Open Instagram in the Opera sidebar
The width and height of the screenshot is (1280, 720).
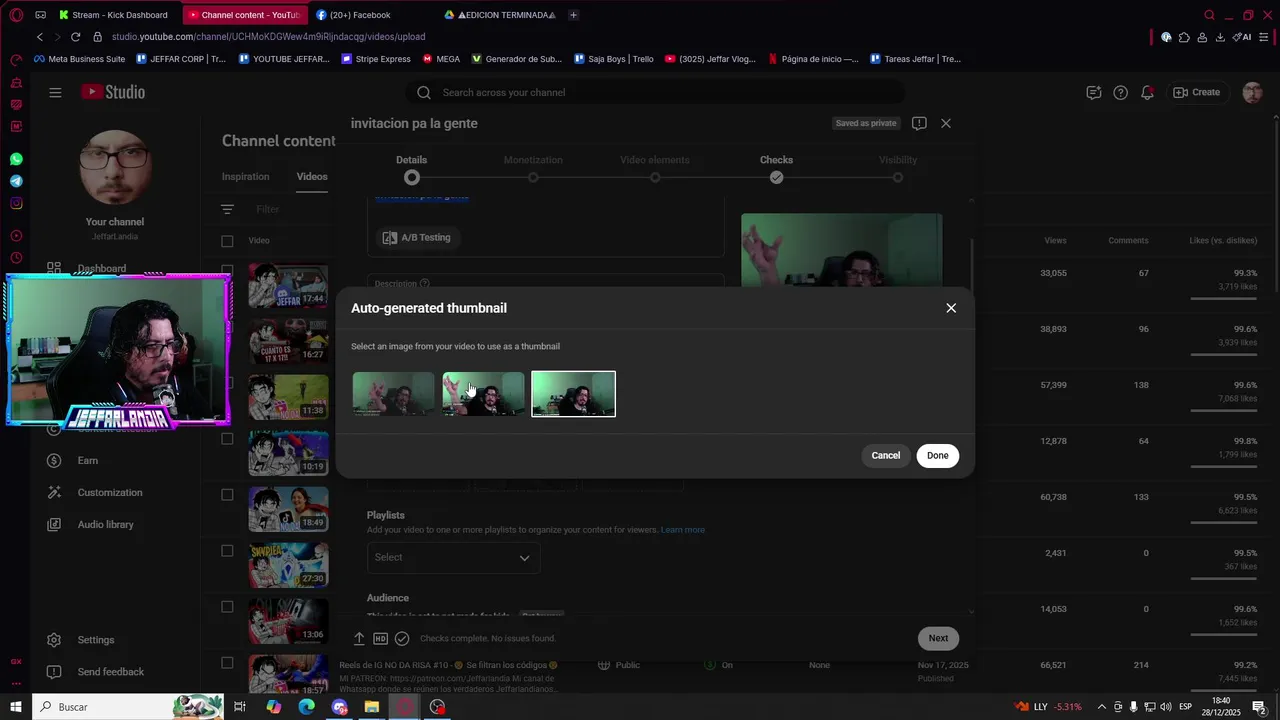[16, 203]
